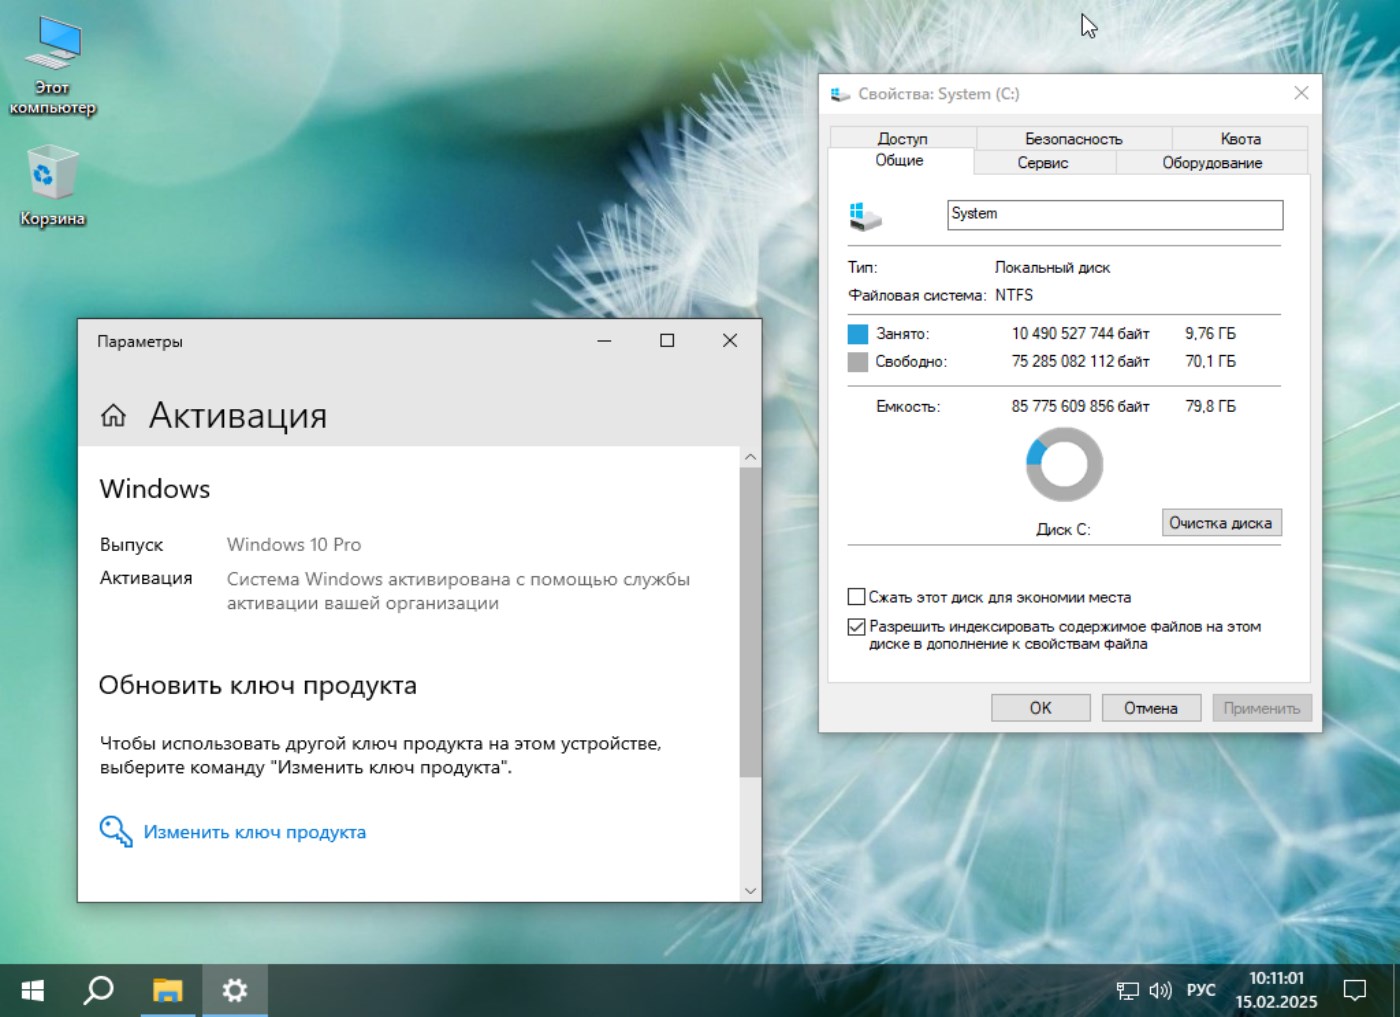Select the Общие tab

[900, 160]
